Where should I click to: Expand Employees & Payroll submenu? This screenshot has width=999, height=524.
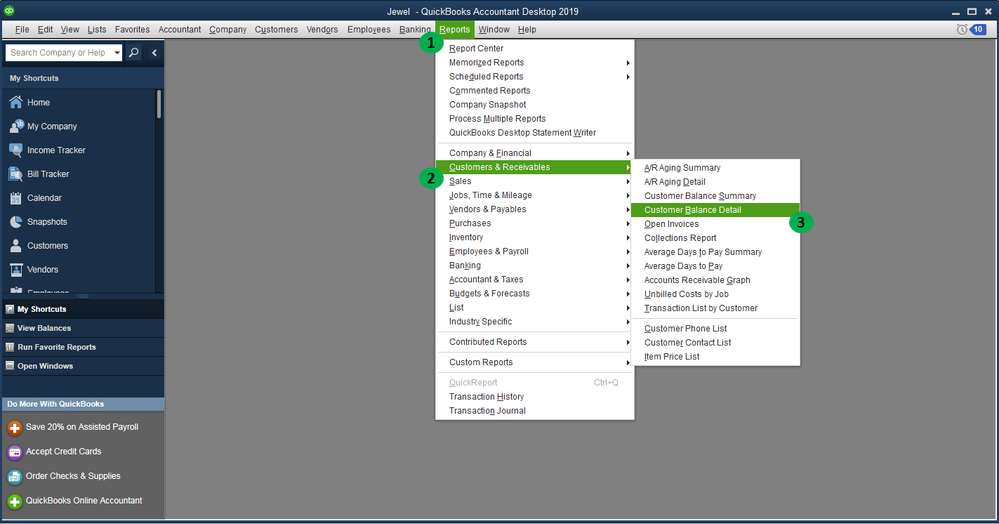pos(535,251)
